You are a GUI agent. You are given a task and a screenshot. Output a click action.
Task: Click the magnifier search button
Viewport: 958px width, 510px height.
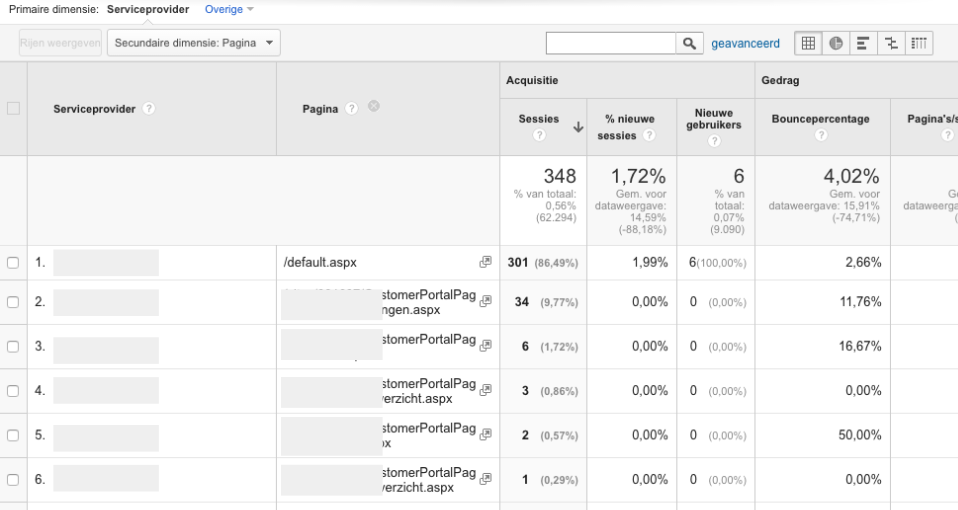[689, 43]
